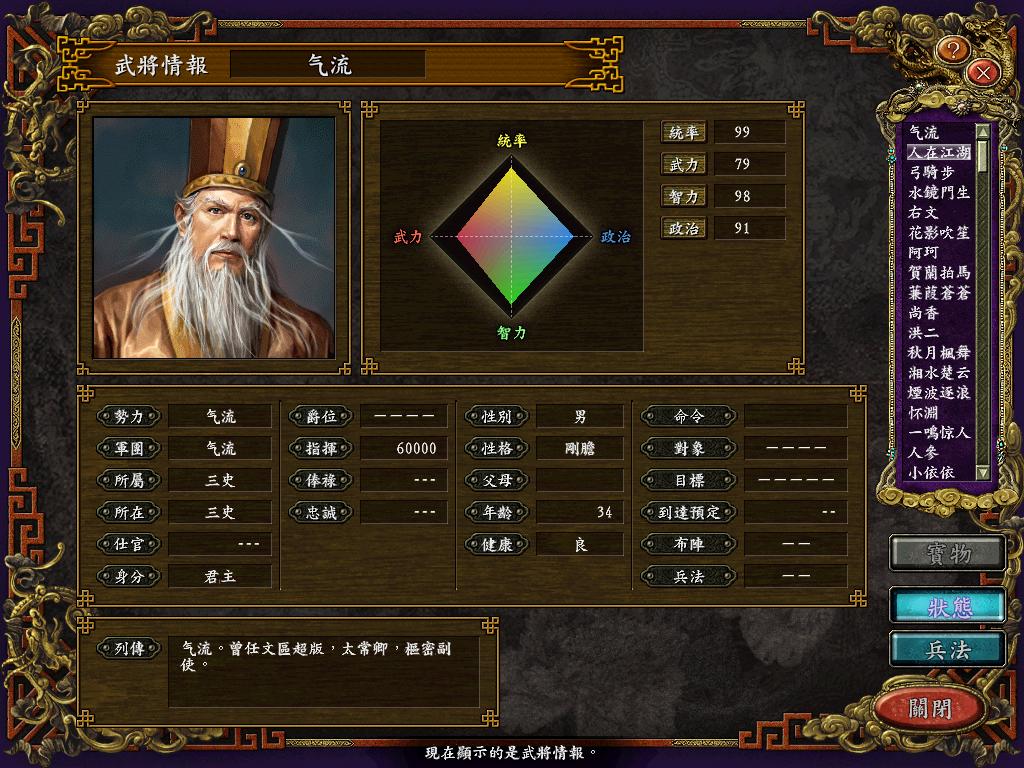Click the red X close icon
Screen dimensions: 1024x768
pos(984,72)
